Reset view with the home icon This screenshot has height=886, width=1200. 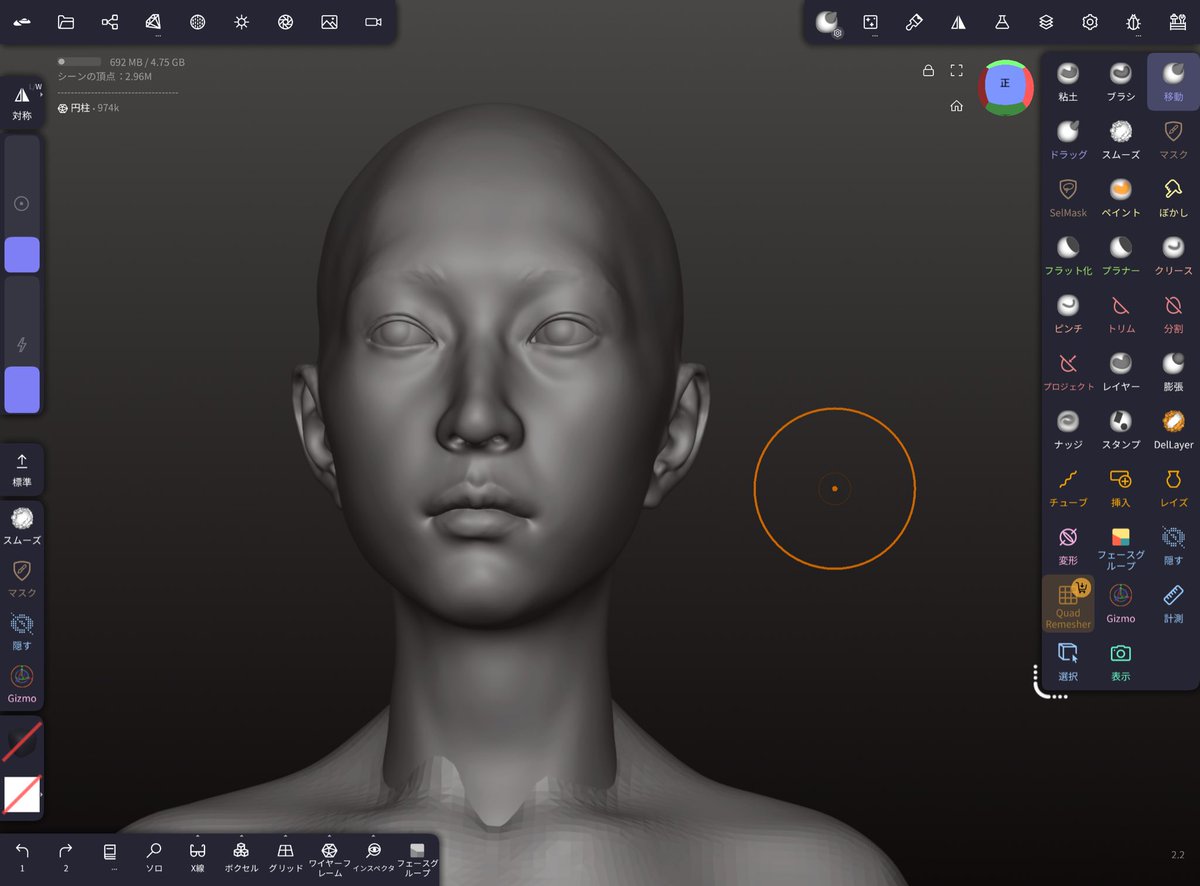coord(957,106)
